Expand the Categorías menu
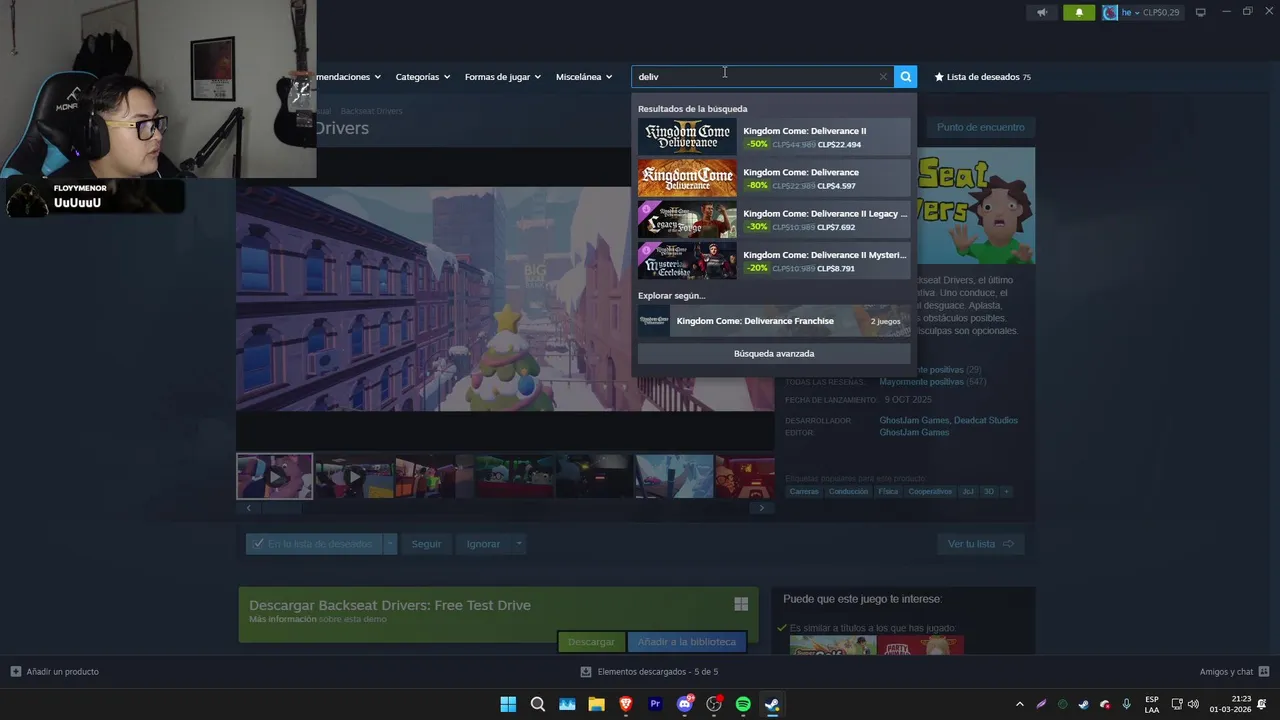 pos(422,77)
